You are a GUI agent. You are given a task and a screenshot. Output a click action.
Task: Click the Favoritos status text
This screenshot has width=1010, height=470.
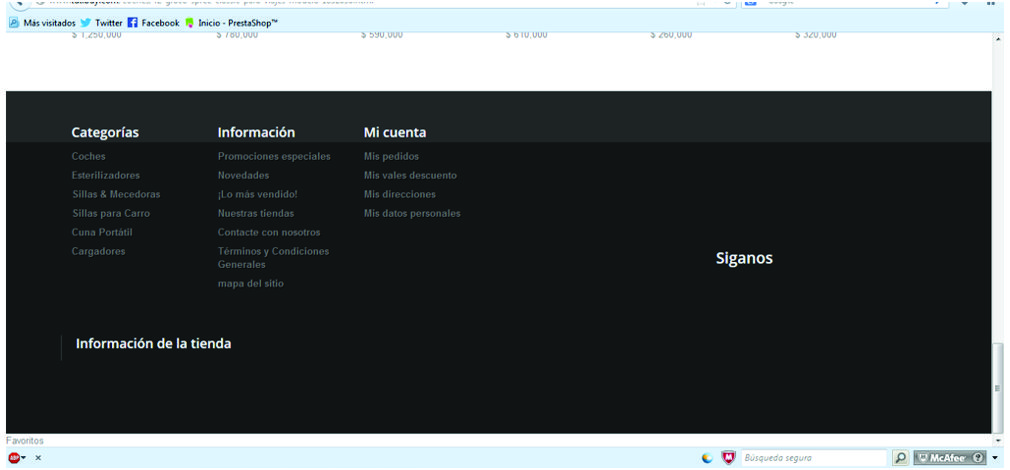coord(24,441)
